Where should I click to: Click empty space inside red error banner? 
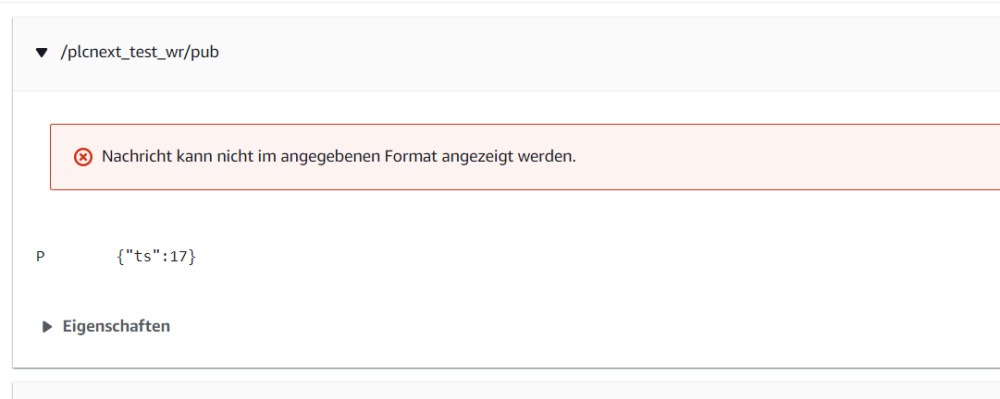tap(784, 157)
